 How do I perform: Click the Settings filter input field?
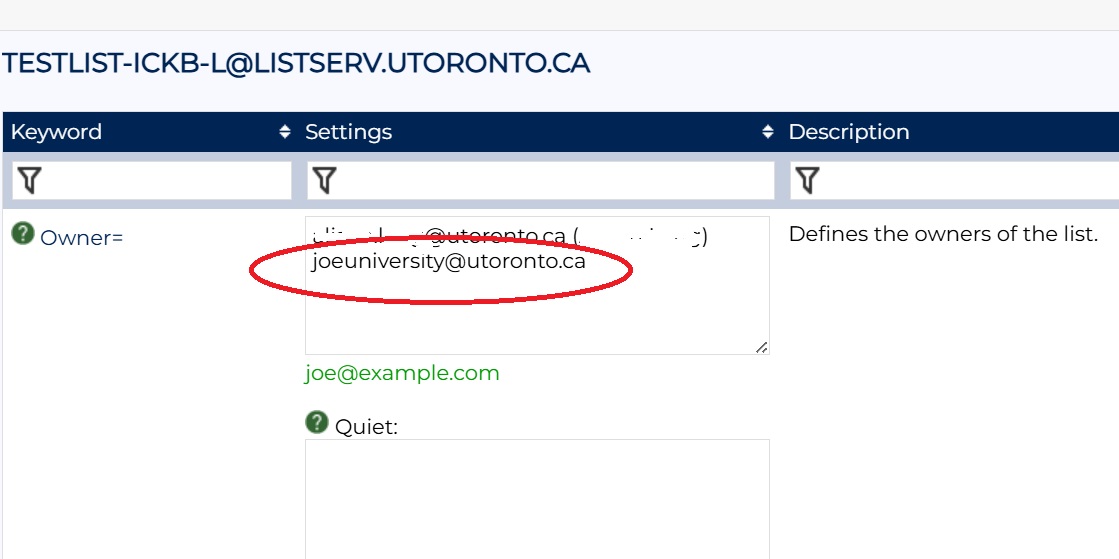tap(540, 181)
